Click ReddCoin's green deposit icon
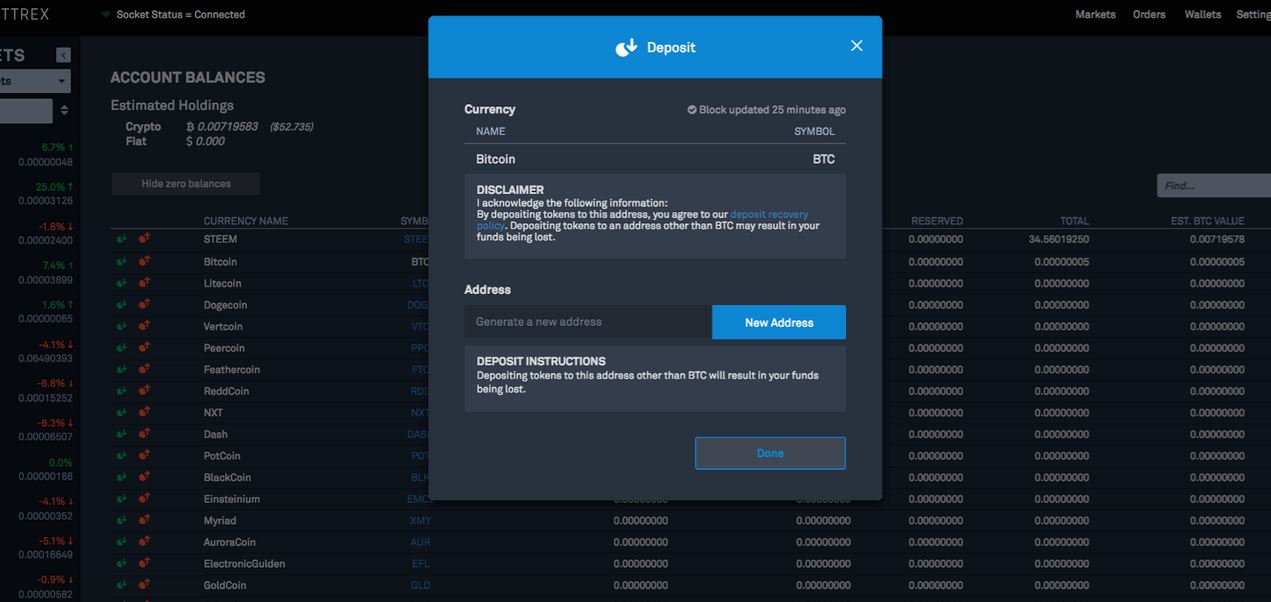The image size is (1271, 602). (121, 391)
